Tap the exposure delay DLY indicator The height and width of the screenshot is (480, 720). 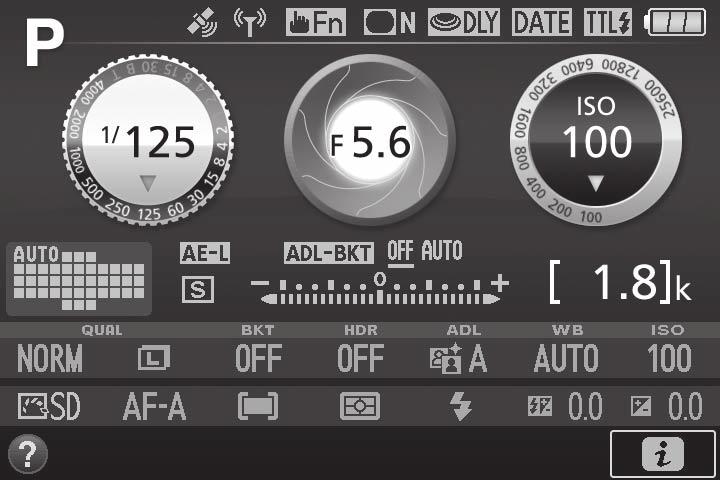pyautogui.click(x=463, y=22)
